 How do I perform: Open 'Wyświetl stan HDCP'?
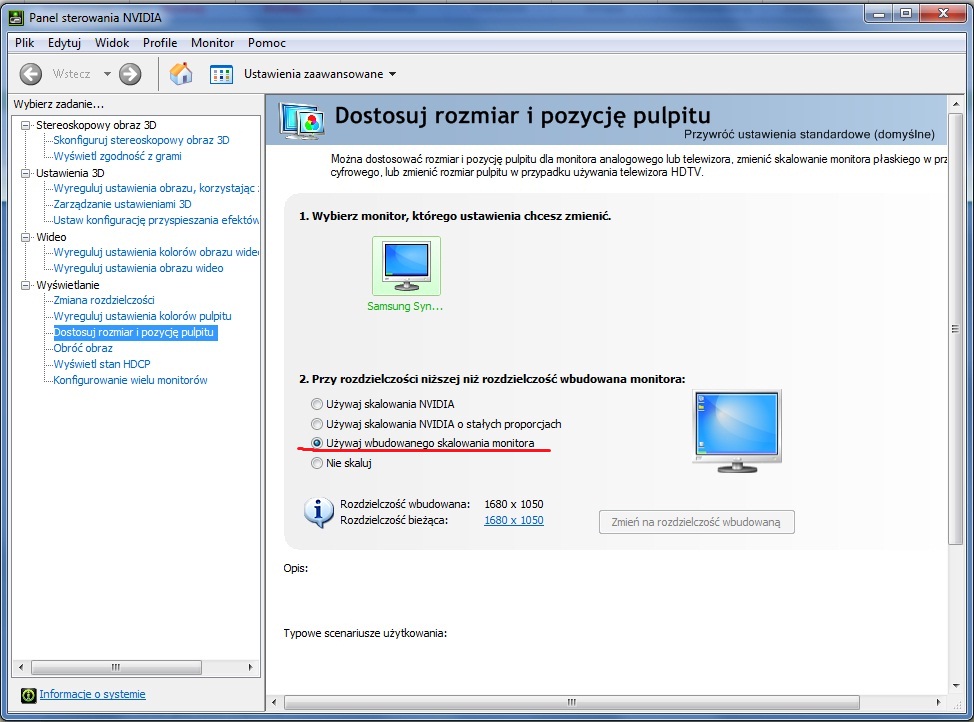pyautogui.click(x=102, y=364)
